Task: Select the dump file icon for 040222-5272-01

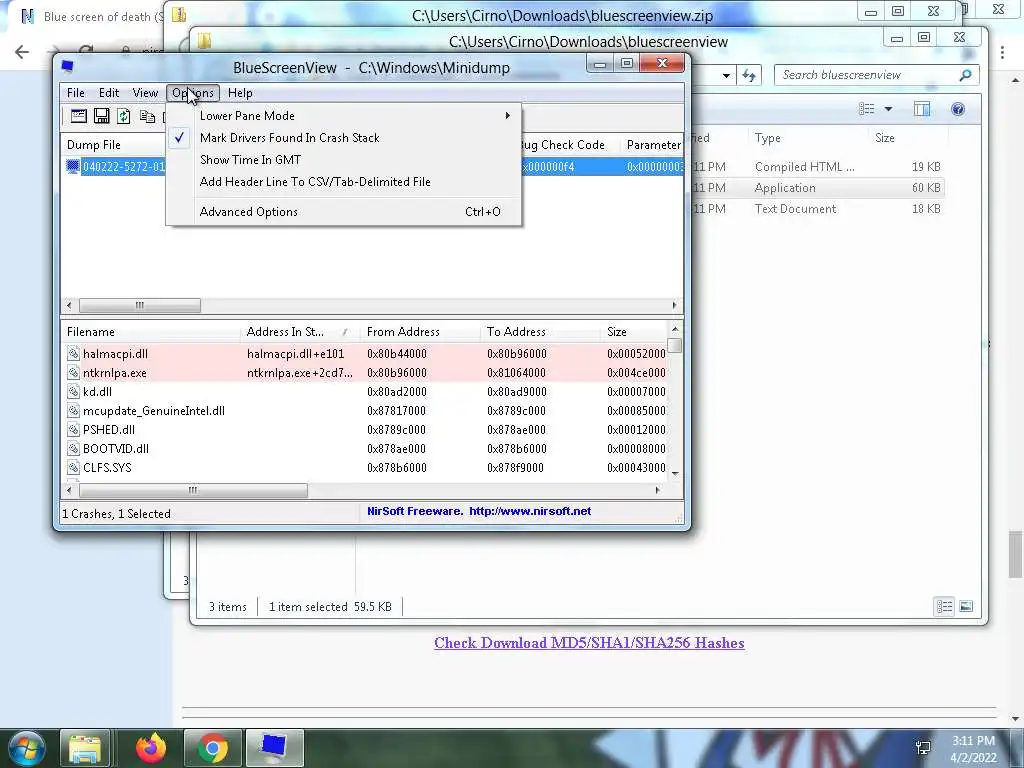Action: pos(72,167)
